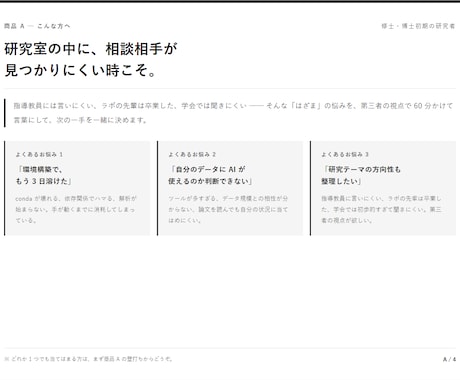The width and height of the screenshot is (460, 380).
Task: Click the card label 'よくあるお悩み 2'
Action: [x=192, y=154]
